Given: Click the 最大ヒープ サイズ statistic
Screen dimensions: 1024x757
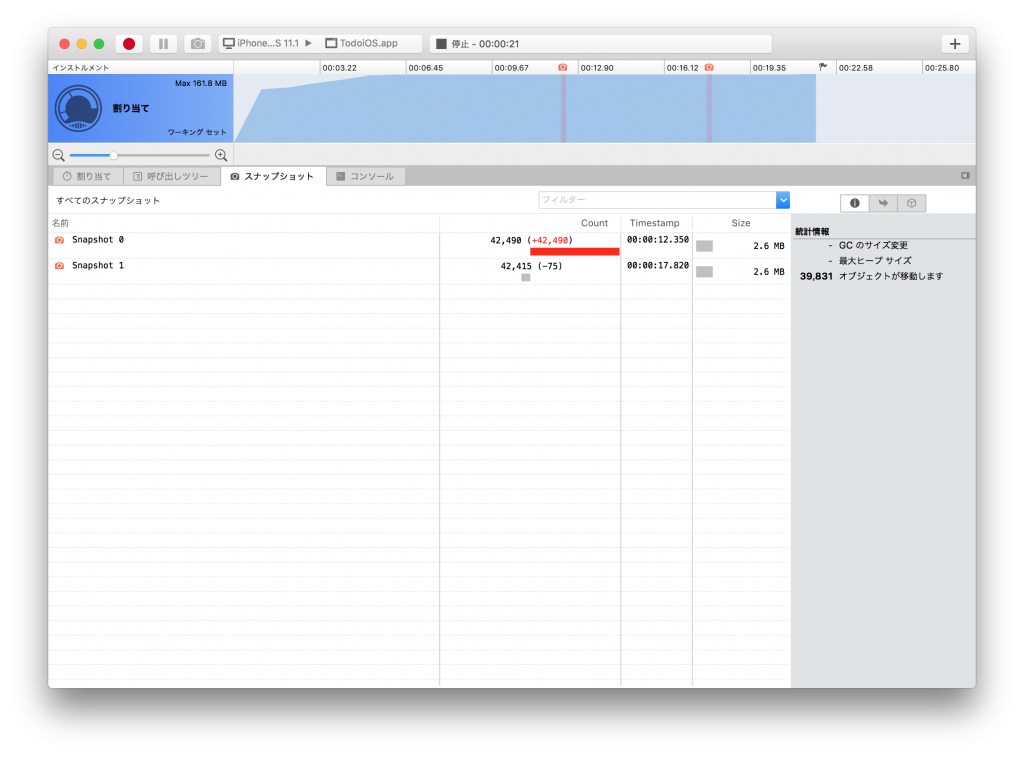Looking at the screenshot, I should 875,261.
